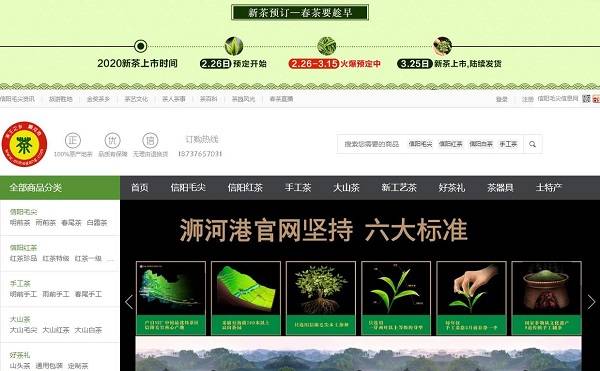Open the 新工艺茶 nav tab
This screenshot has height=371, width=600.
(399, 187)
